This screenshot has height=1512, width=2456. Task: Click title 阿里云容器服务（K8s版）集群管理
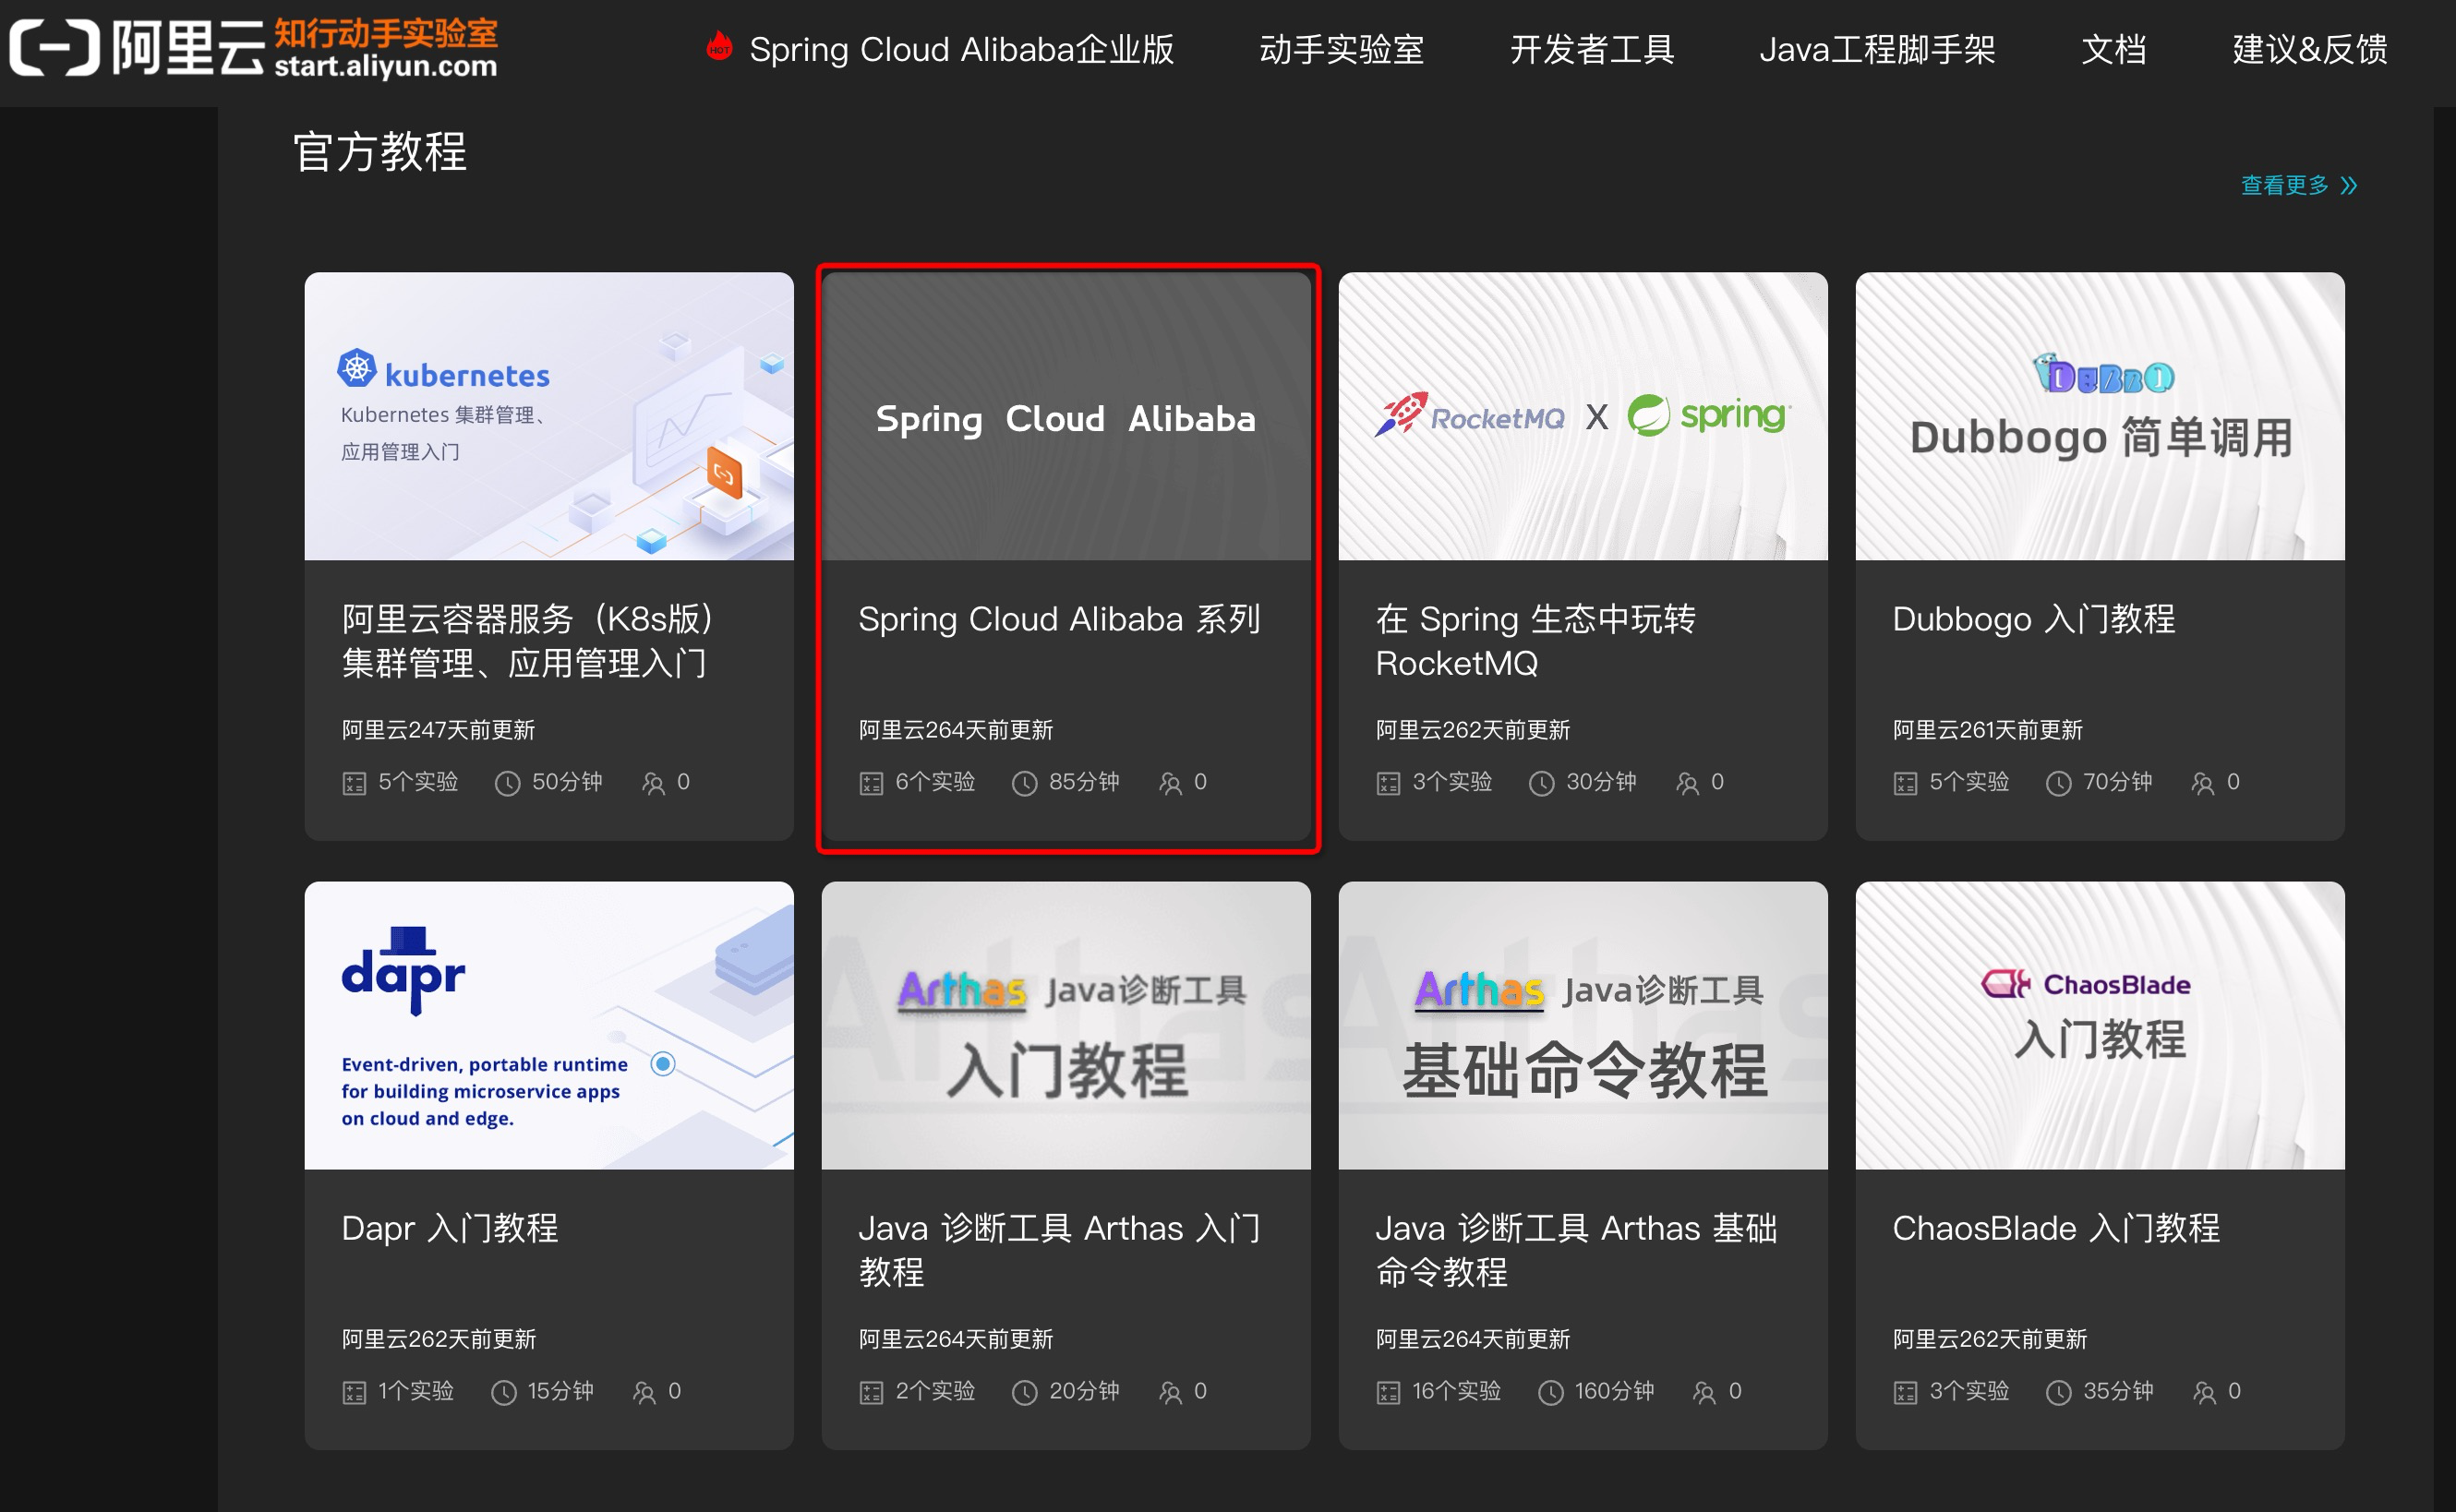[x=528, y=641]
